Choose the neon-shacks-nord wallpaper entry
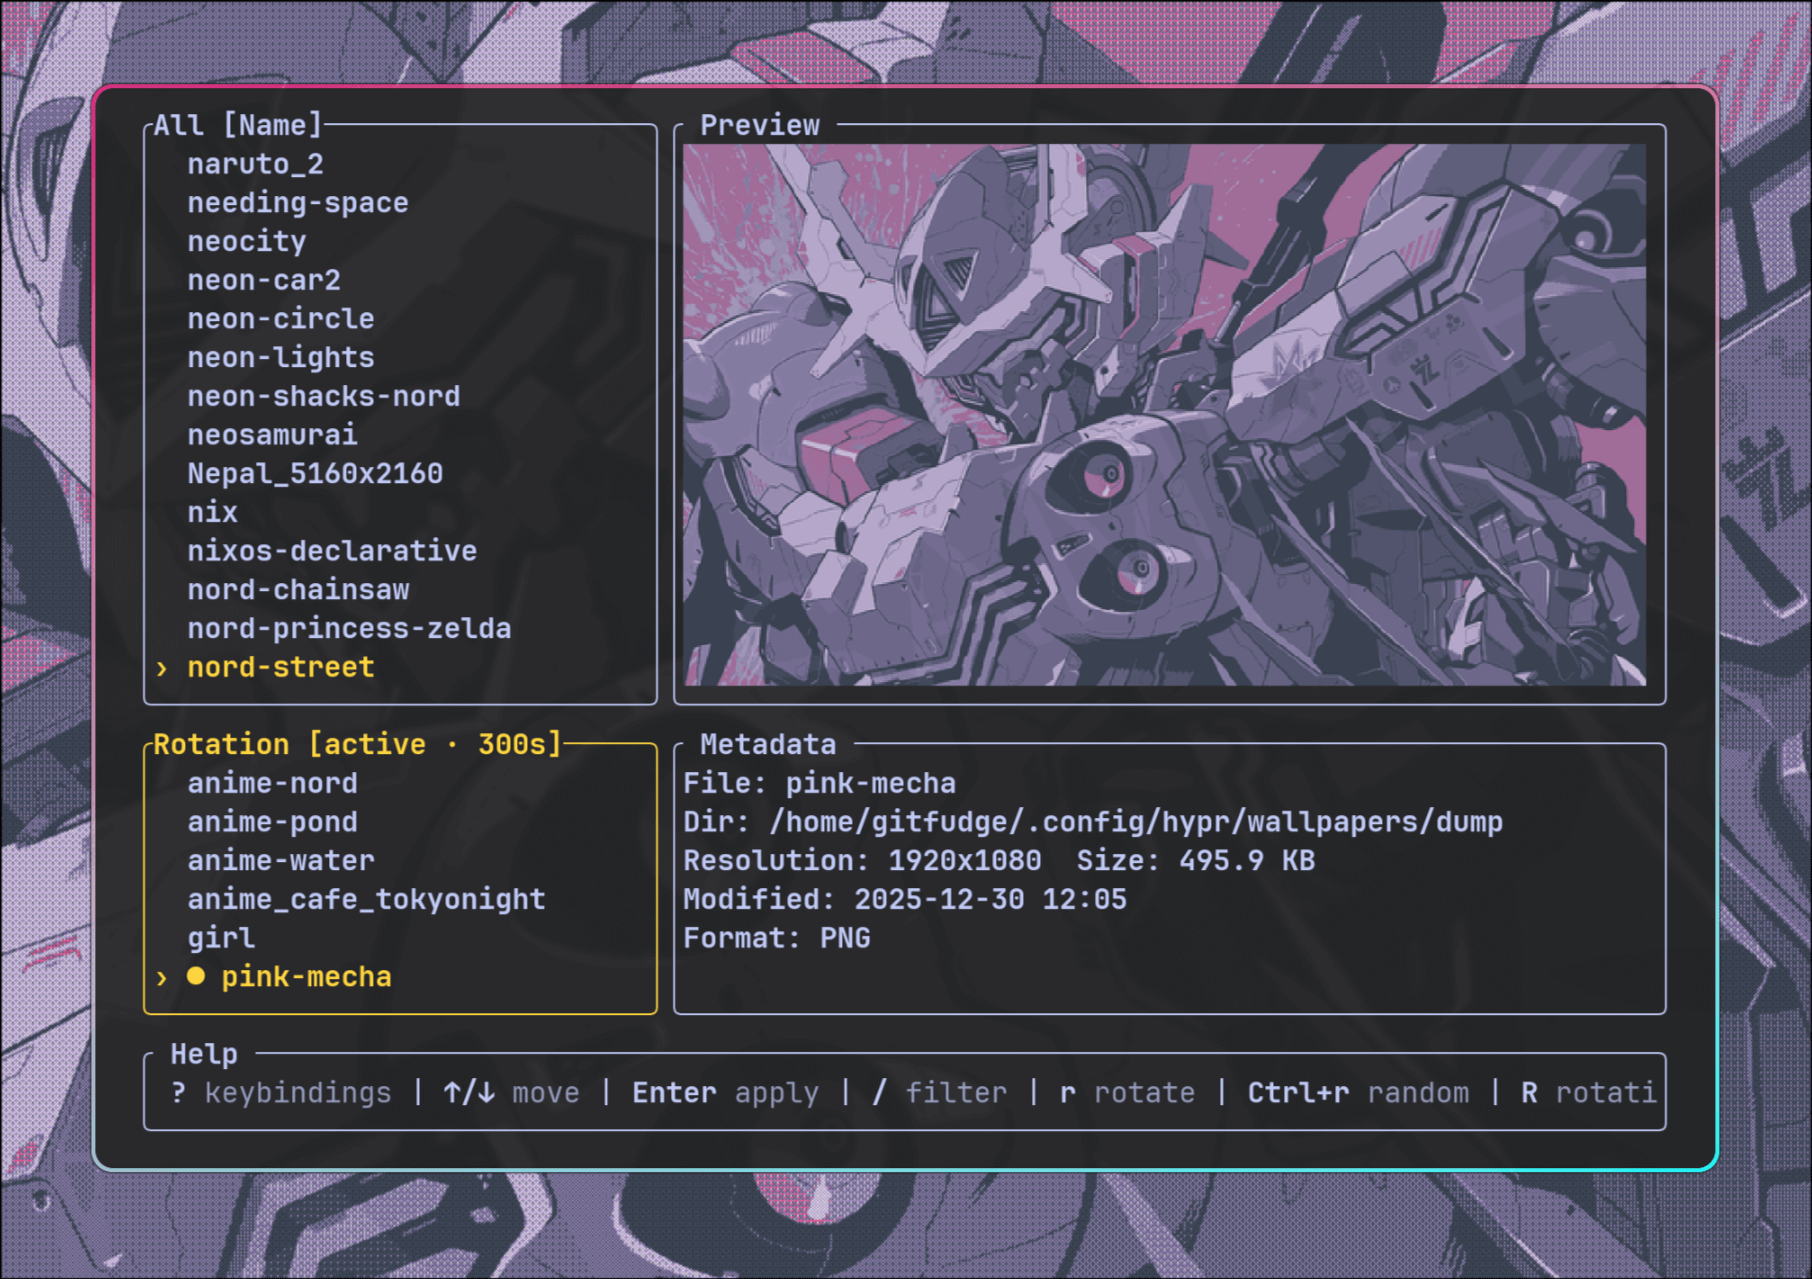This screenshot has width=1812, height=1279. tap(323, 396)
